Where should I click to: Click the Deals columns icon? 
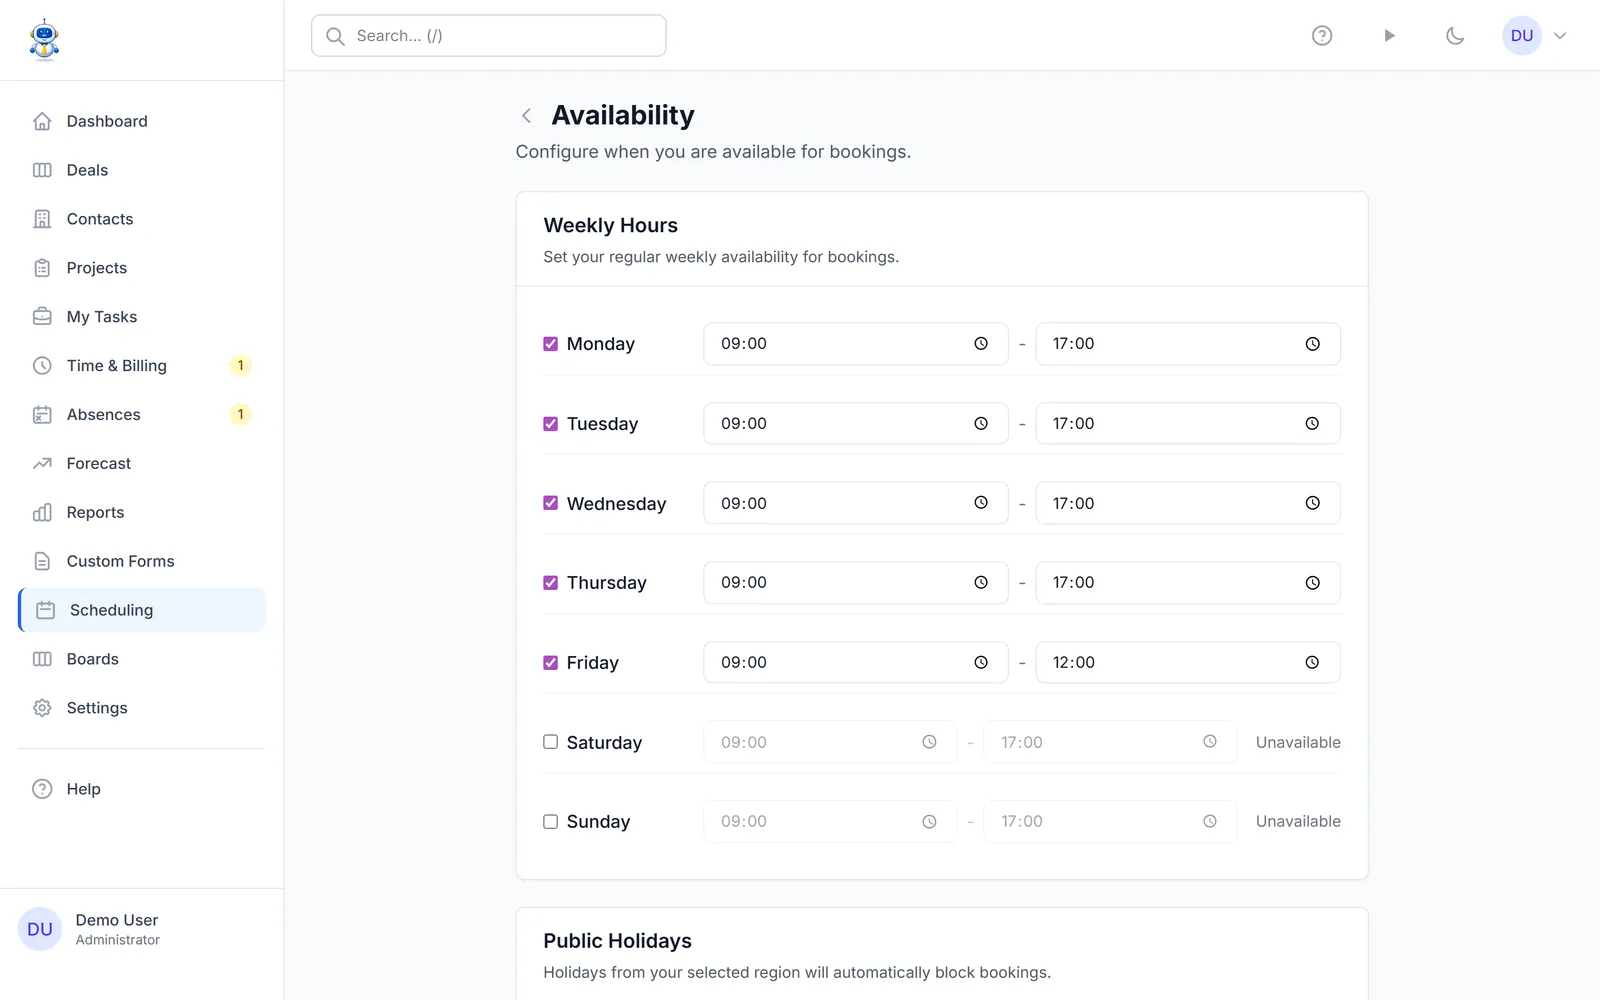pos(42,170)
